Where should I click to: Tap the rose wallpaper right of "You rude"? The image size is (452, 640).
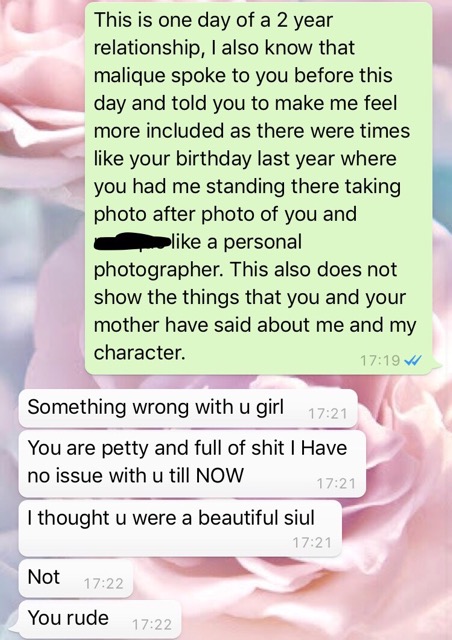click(x=314, y=616)
